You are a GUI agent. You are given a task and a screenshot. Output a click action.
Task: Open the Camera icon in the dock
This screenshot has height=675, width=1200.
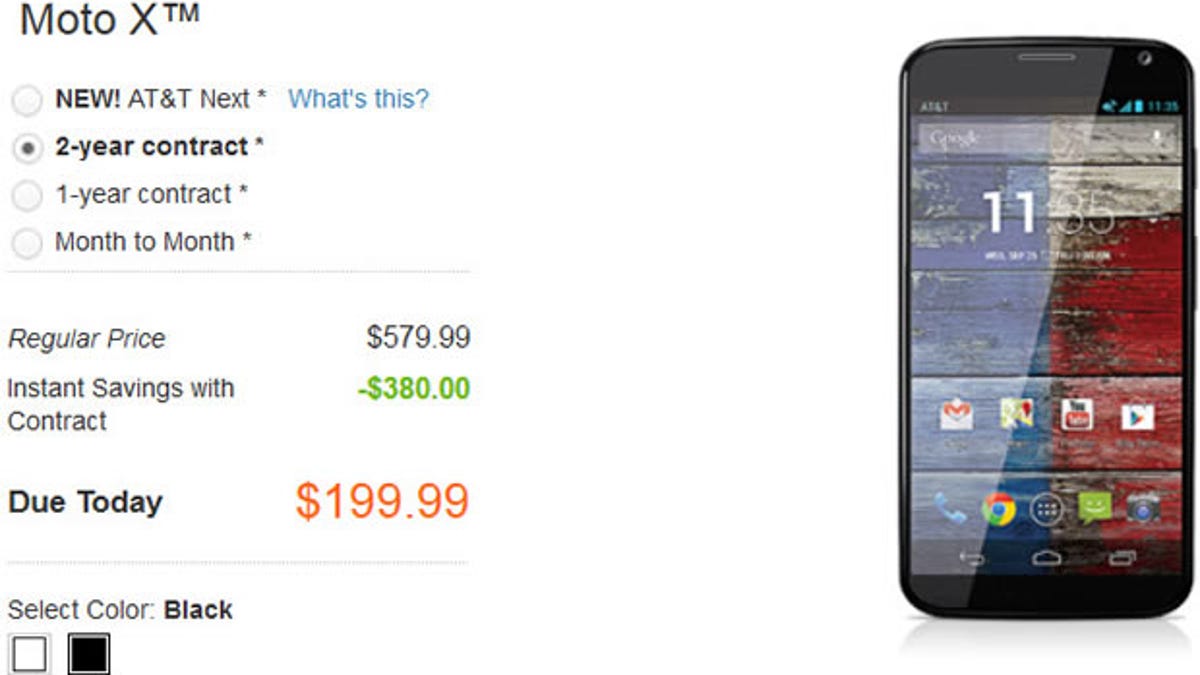coord(1143,509)
